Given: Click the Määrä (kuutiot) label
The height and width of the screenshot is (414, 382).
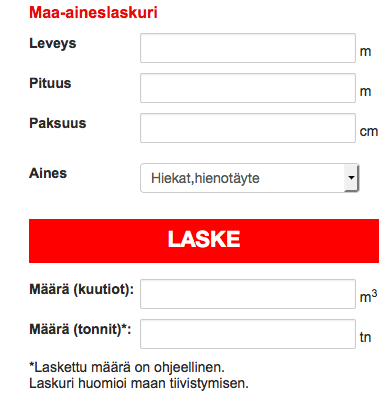Looking at the screenshot, I should 82,289.
